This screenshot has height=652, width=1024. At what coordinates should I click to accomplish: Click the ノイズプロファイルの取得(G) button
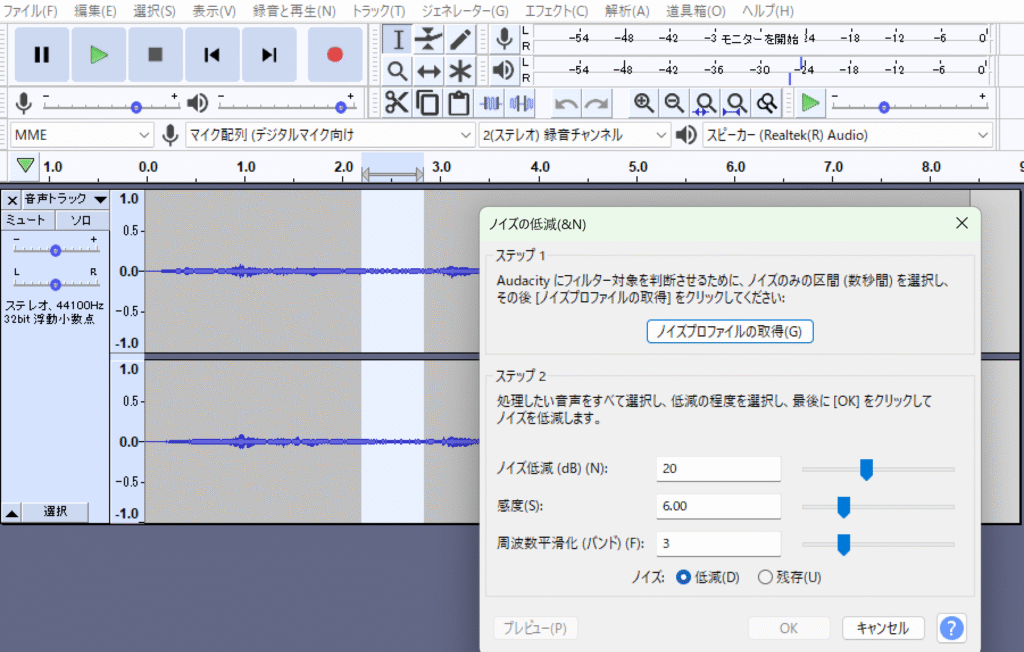coord(730,331)
